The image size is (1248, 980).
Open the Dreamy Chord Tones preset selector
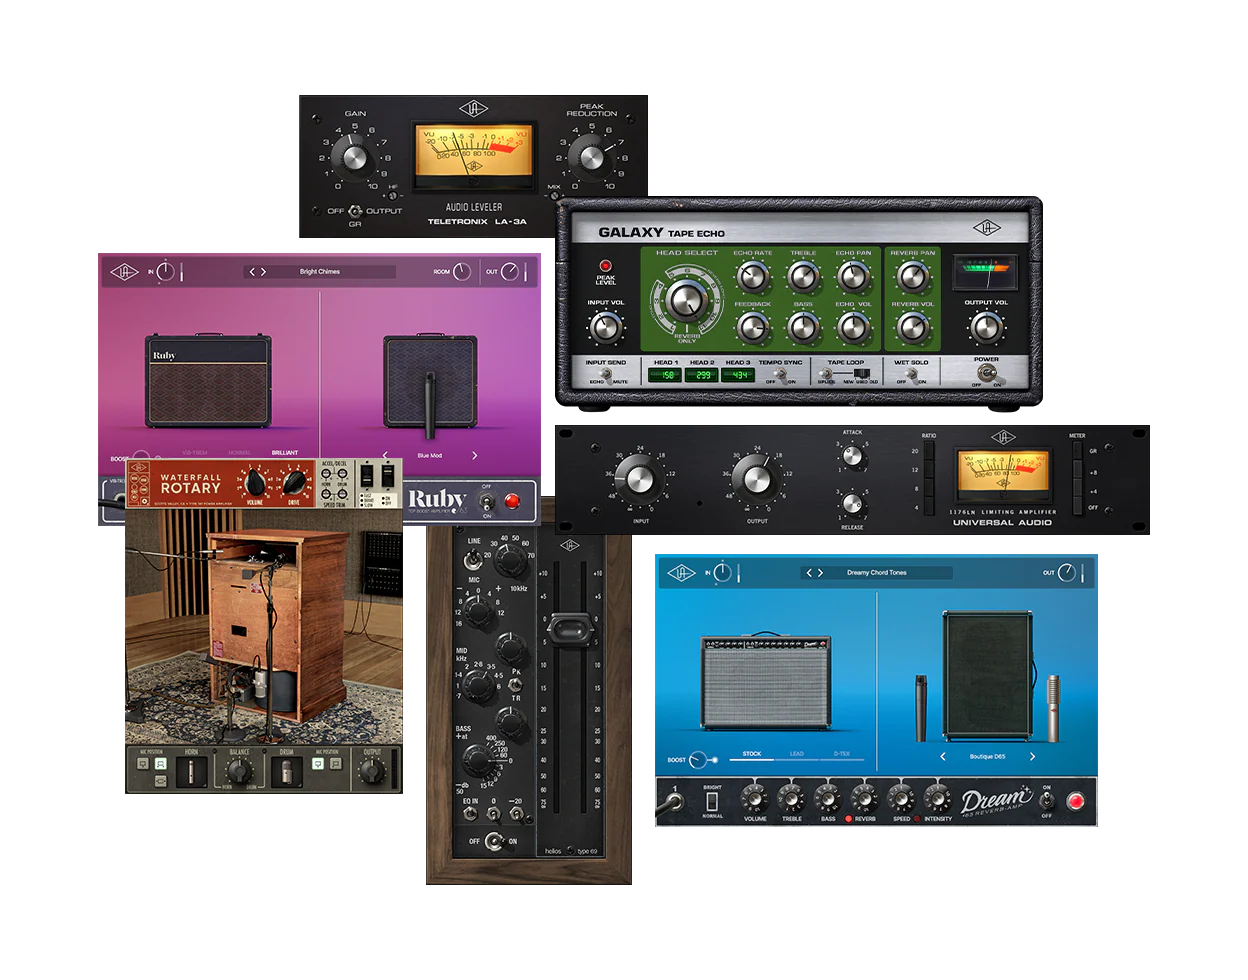(876, 573)
